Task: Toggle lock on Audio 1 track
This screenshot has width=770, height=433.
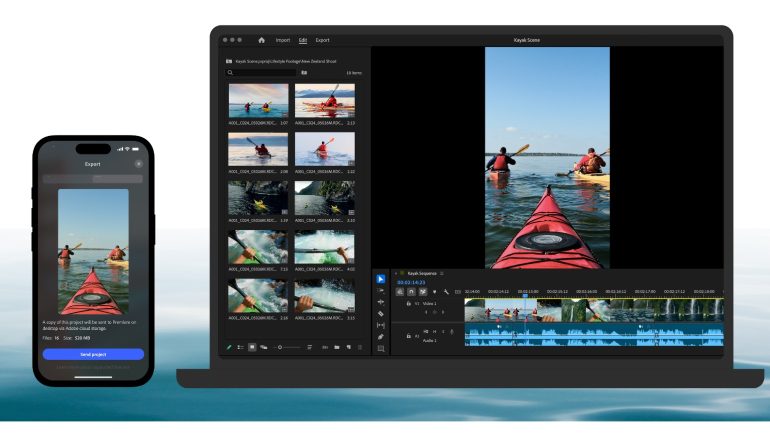Action: (409, 336)
